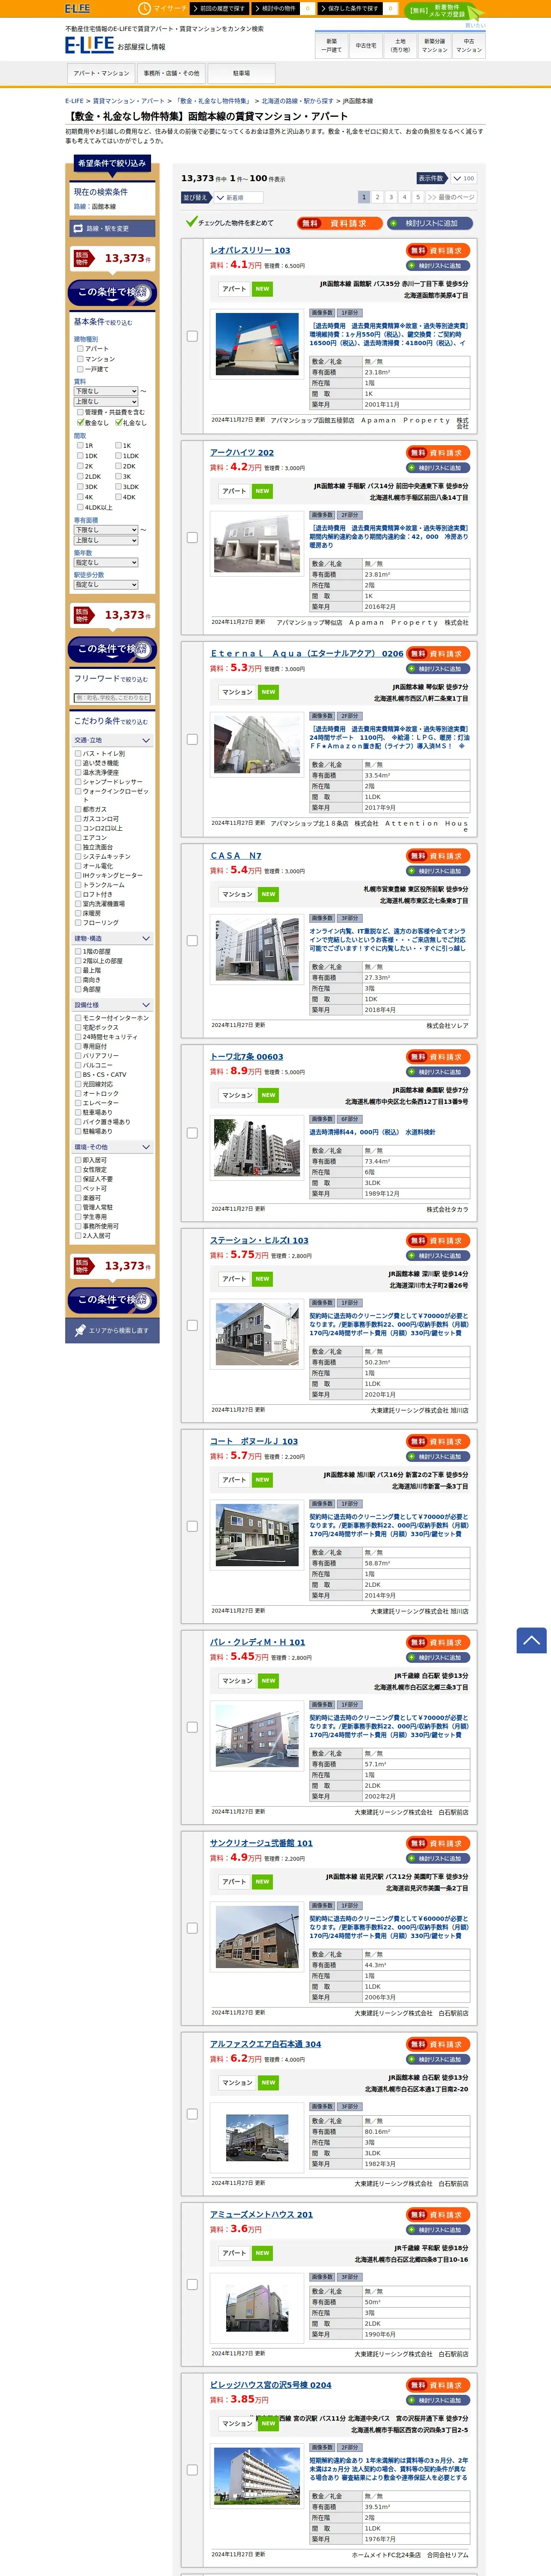This screenshot has width=551, height=2576.
Task: Click first この条件で検索 magnifier button
Action: click(x=112, y=292)
